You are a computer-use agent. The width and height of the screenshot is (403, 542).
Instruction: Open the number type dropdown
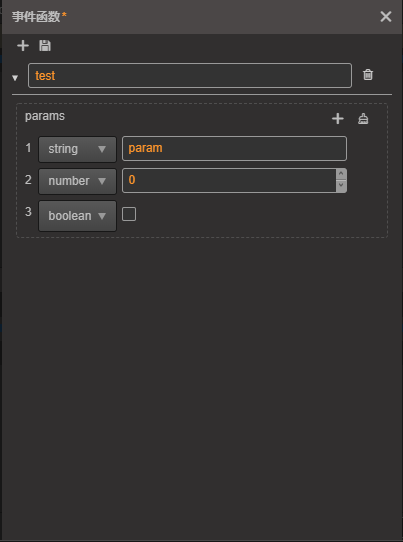tap(77, 181)
